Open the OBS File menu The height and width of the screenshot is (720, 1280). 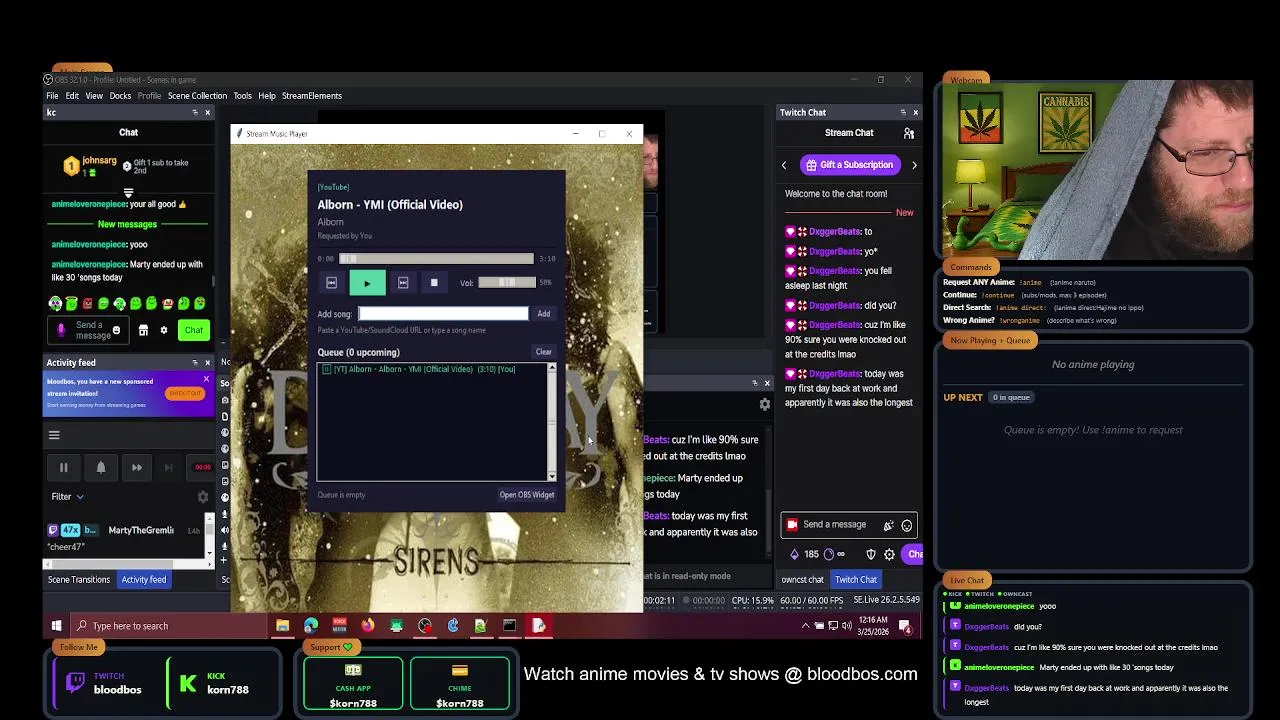pos(52,96)
